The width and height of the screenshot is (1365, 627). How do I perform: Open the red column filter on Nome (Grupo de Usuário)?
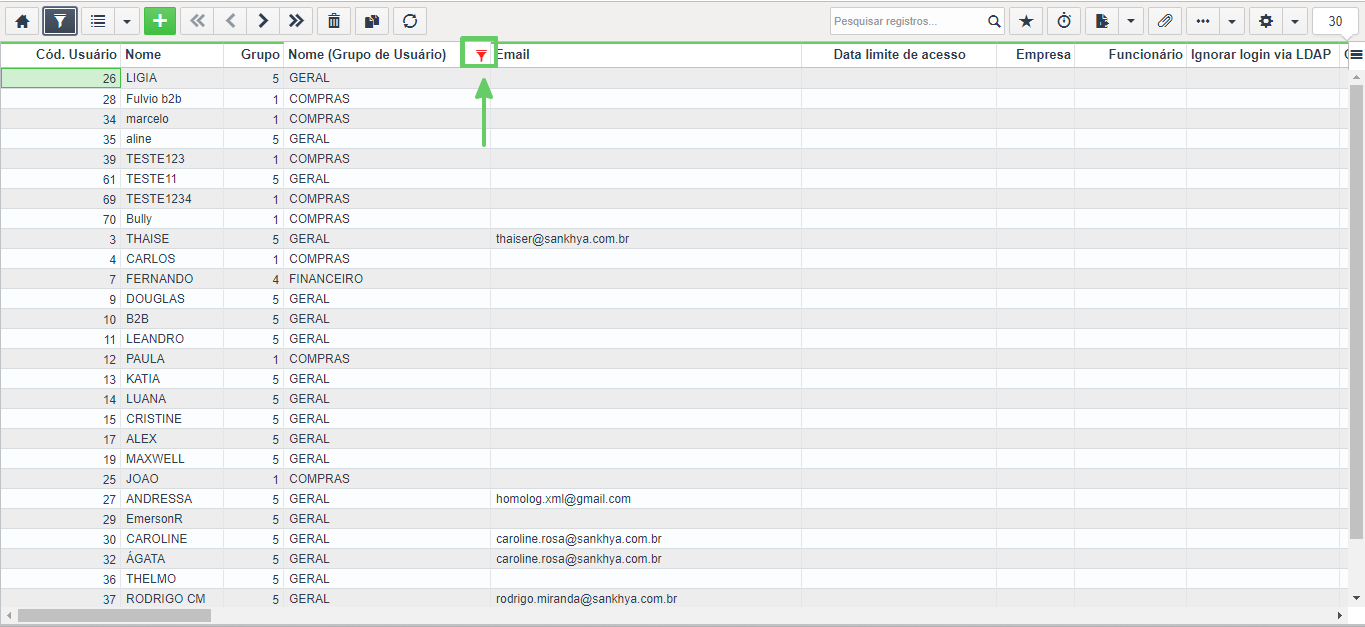481,56
